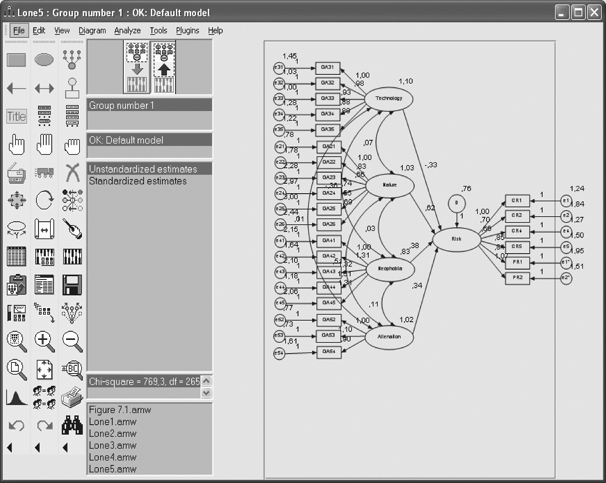Click the Risk latent variable ellipse
Screen dimensions: 606x483
(x=456, y=239)
